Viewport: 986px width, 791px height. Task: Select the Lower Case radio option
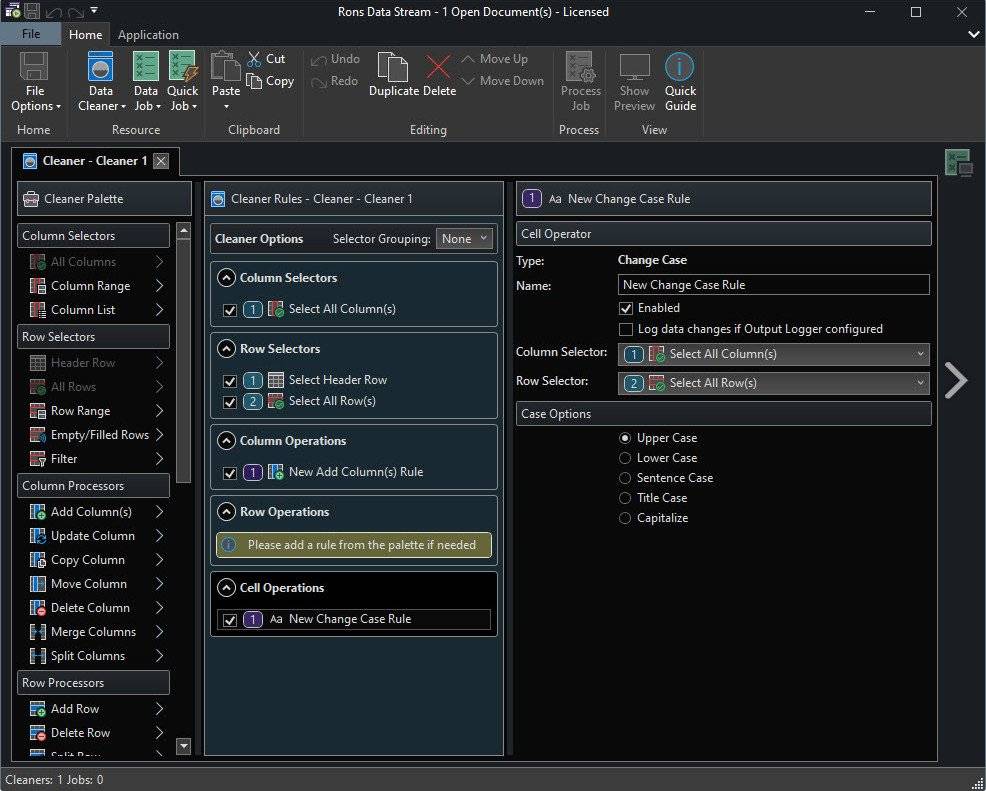(626, 458)
